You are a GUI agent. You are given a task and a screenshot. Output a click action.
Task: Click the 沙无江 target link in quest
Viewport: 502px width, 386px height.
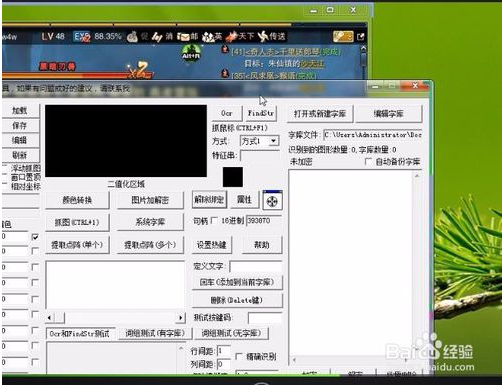(x=312, y=63)
